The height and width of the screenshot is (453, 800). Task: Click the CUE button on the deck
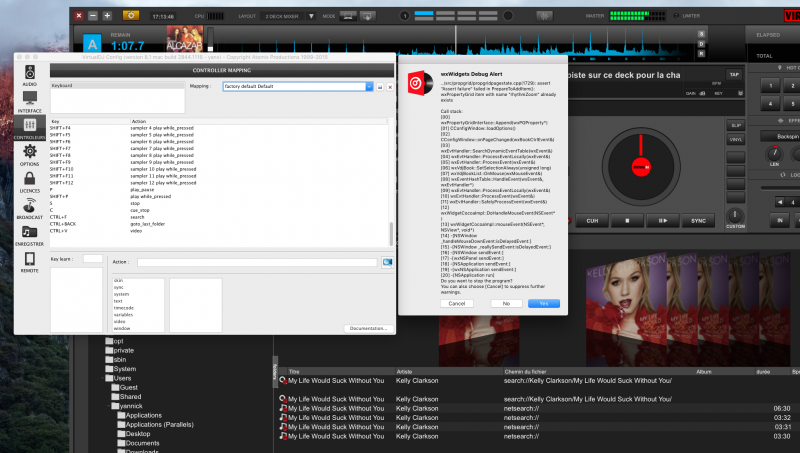coord(592,221)
